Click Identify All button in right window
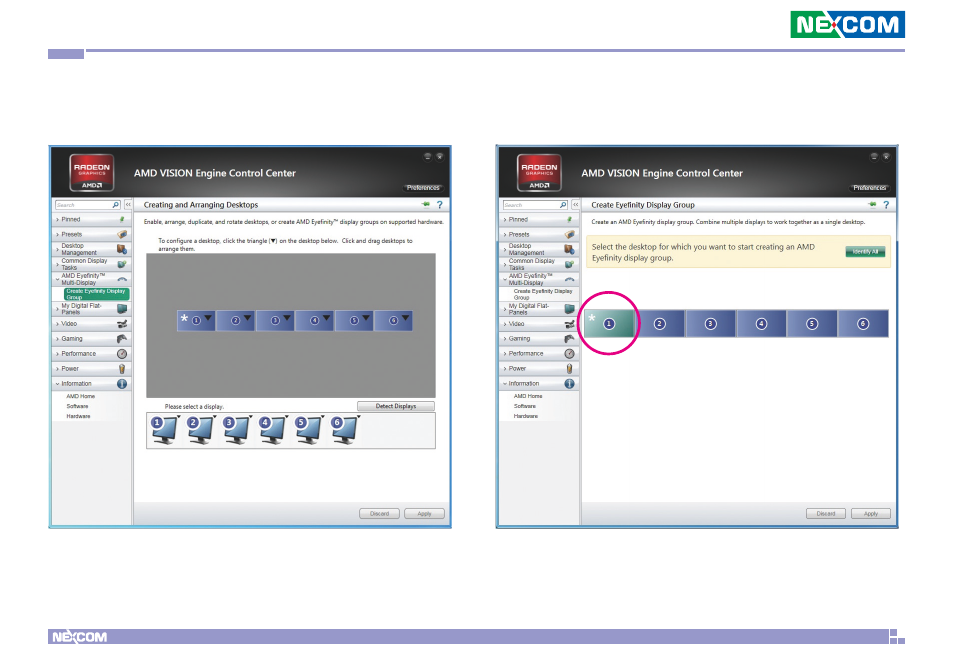Viewport: 954px width, 671px height. (x=865, y=252)
